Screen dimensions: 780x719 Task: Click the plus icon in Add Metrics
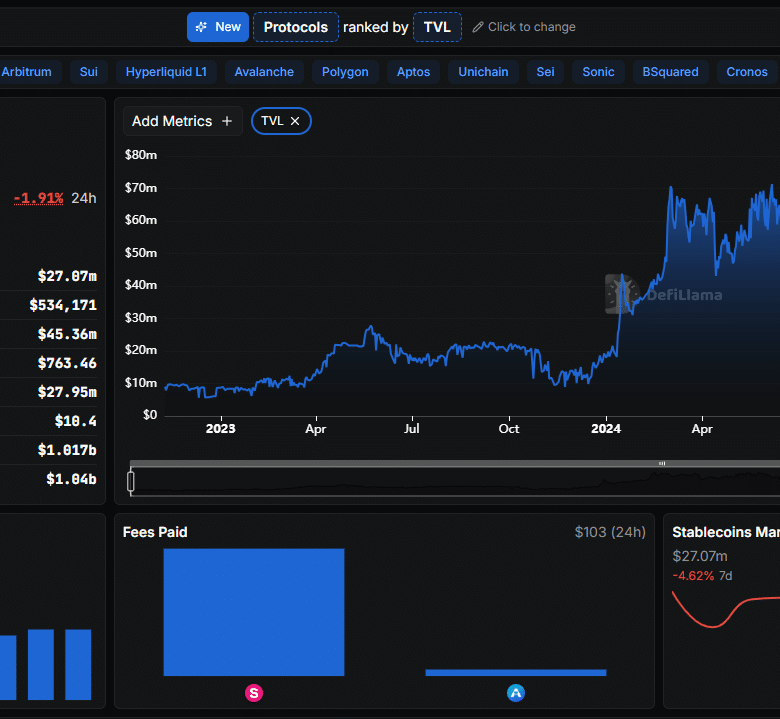227,121
